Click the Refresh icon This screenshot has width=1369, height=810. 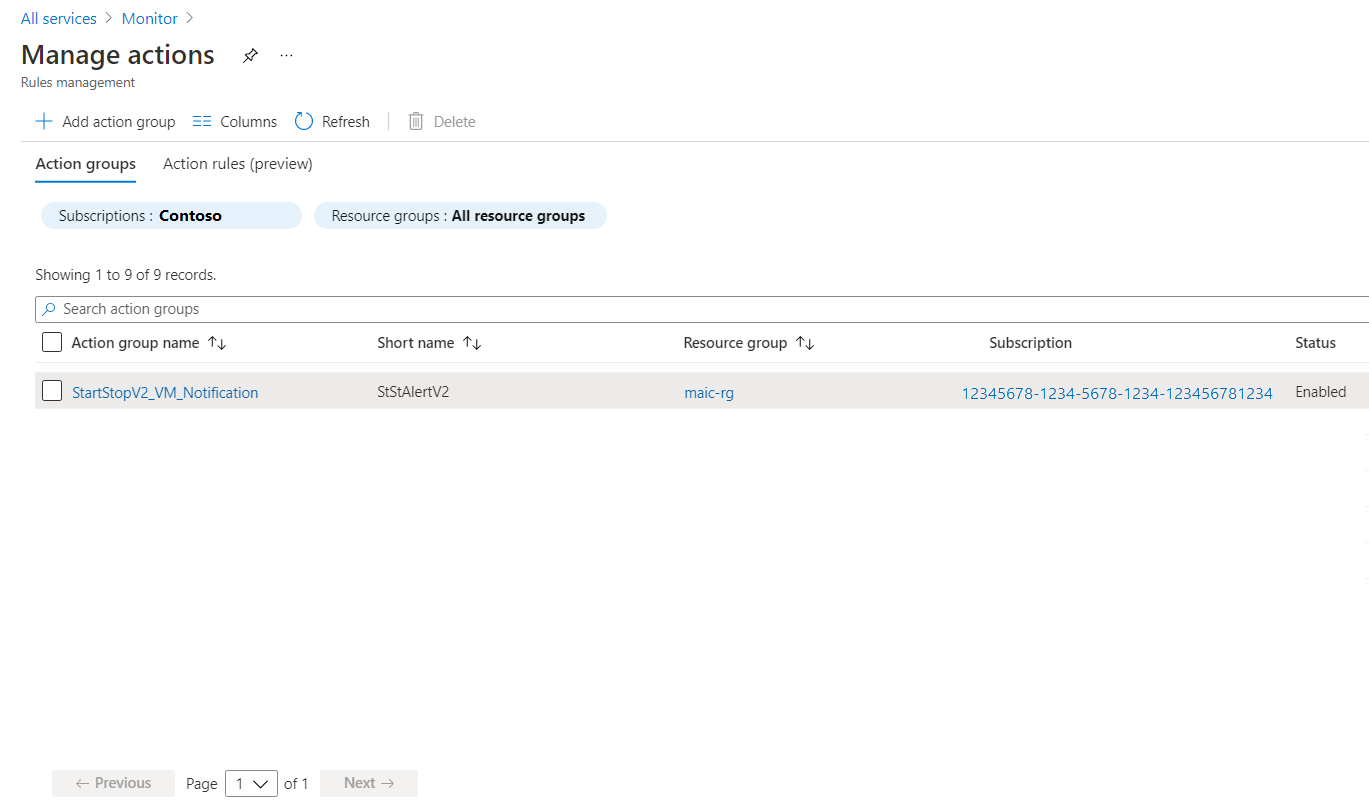303,120
